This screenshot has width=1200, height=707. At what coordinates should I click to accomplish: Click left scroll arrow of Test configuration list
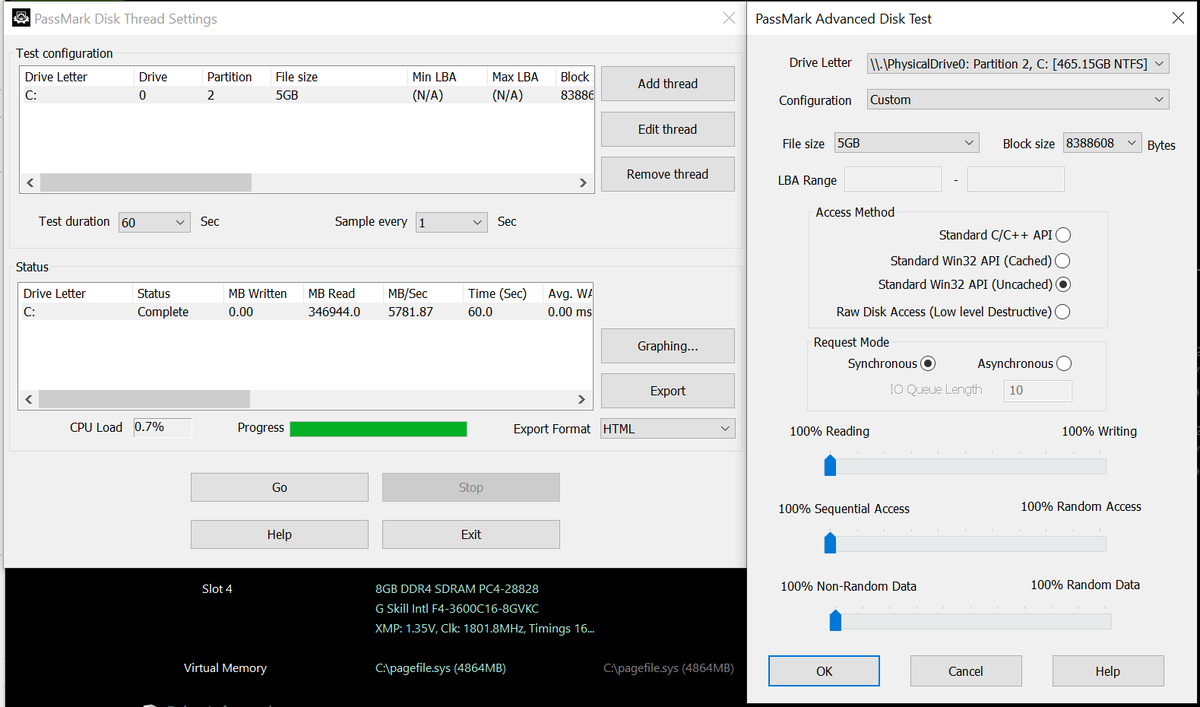(29, 183)
